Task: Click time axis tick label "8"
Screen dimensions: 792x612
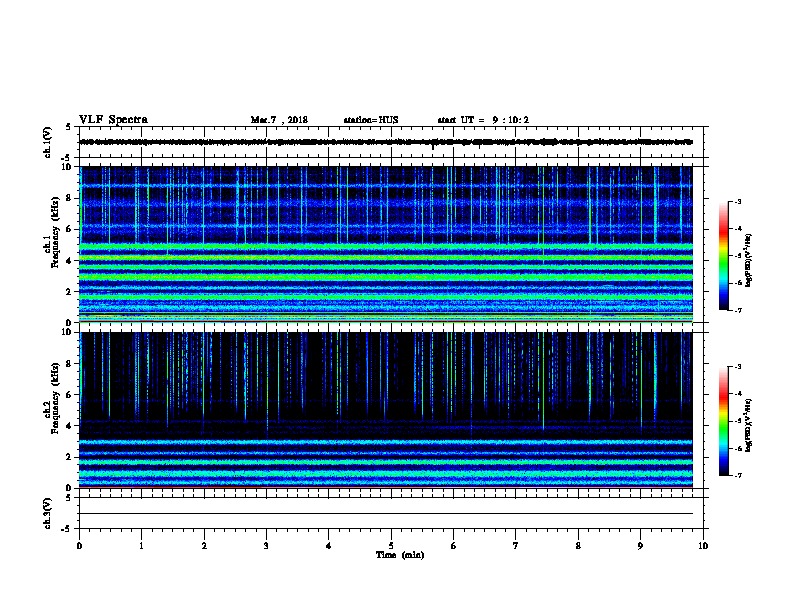Action: click(x=578, y=545)
